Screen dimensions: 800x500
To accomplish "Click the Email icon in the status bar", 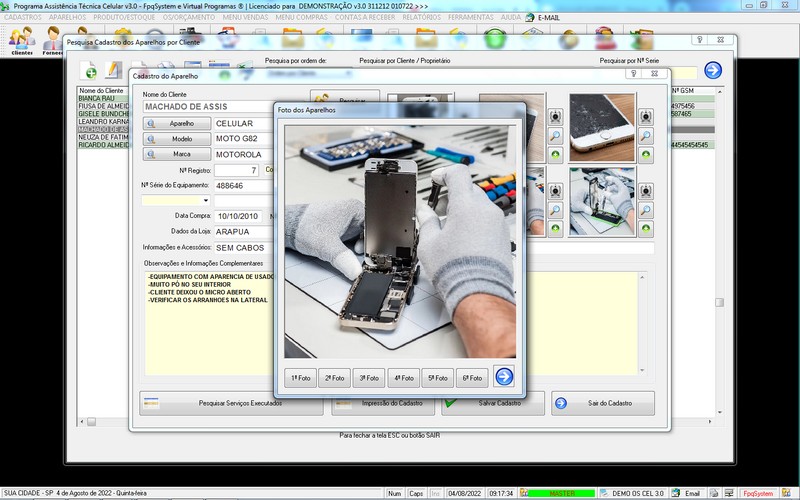I will tap(685, 493).
